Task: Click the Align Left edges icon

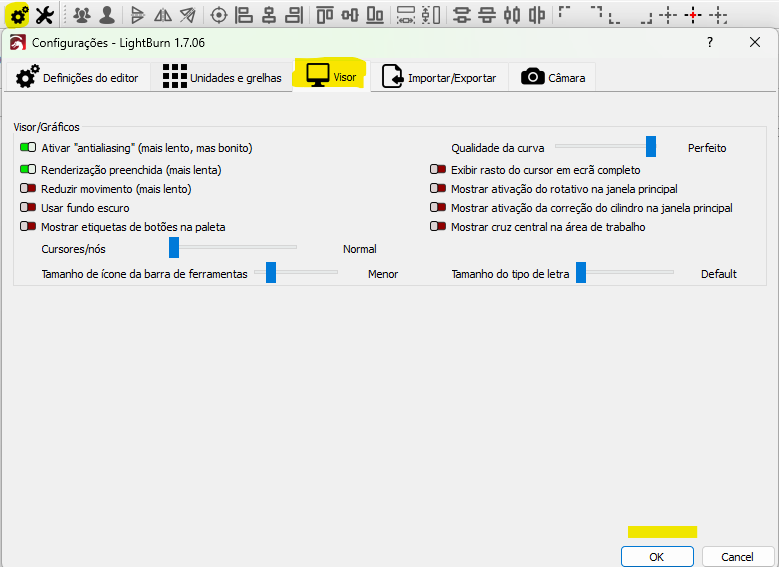Action: point(243,15)
